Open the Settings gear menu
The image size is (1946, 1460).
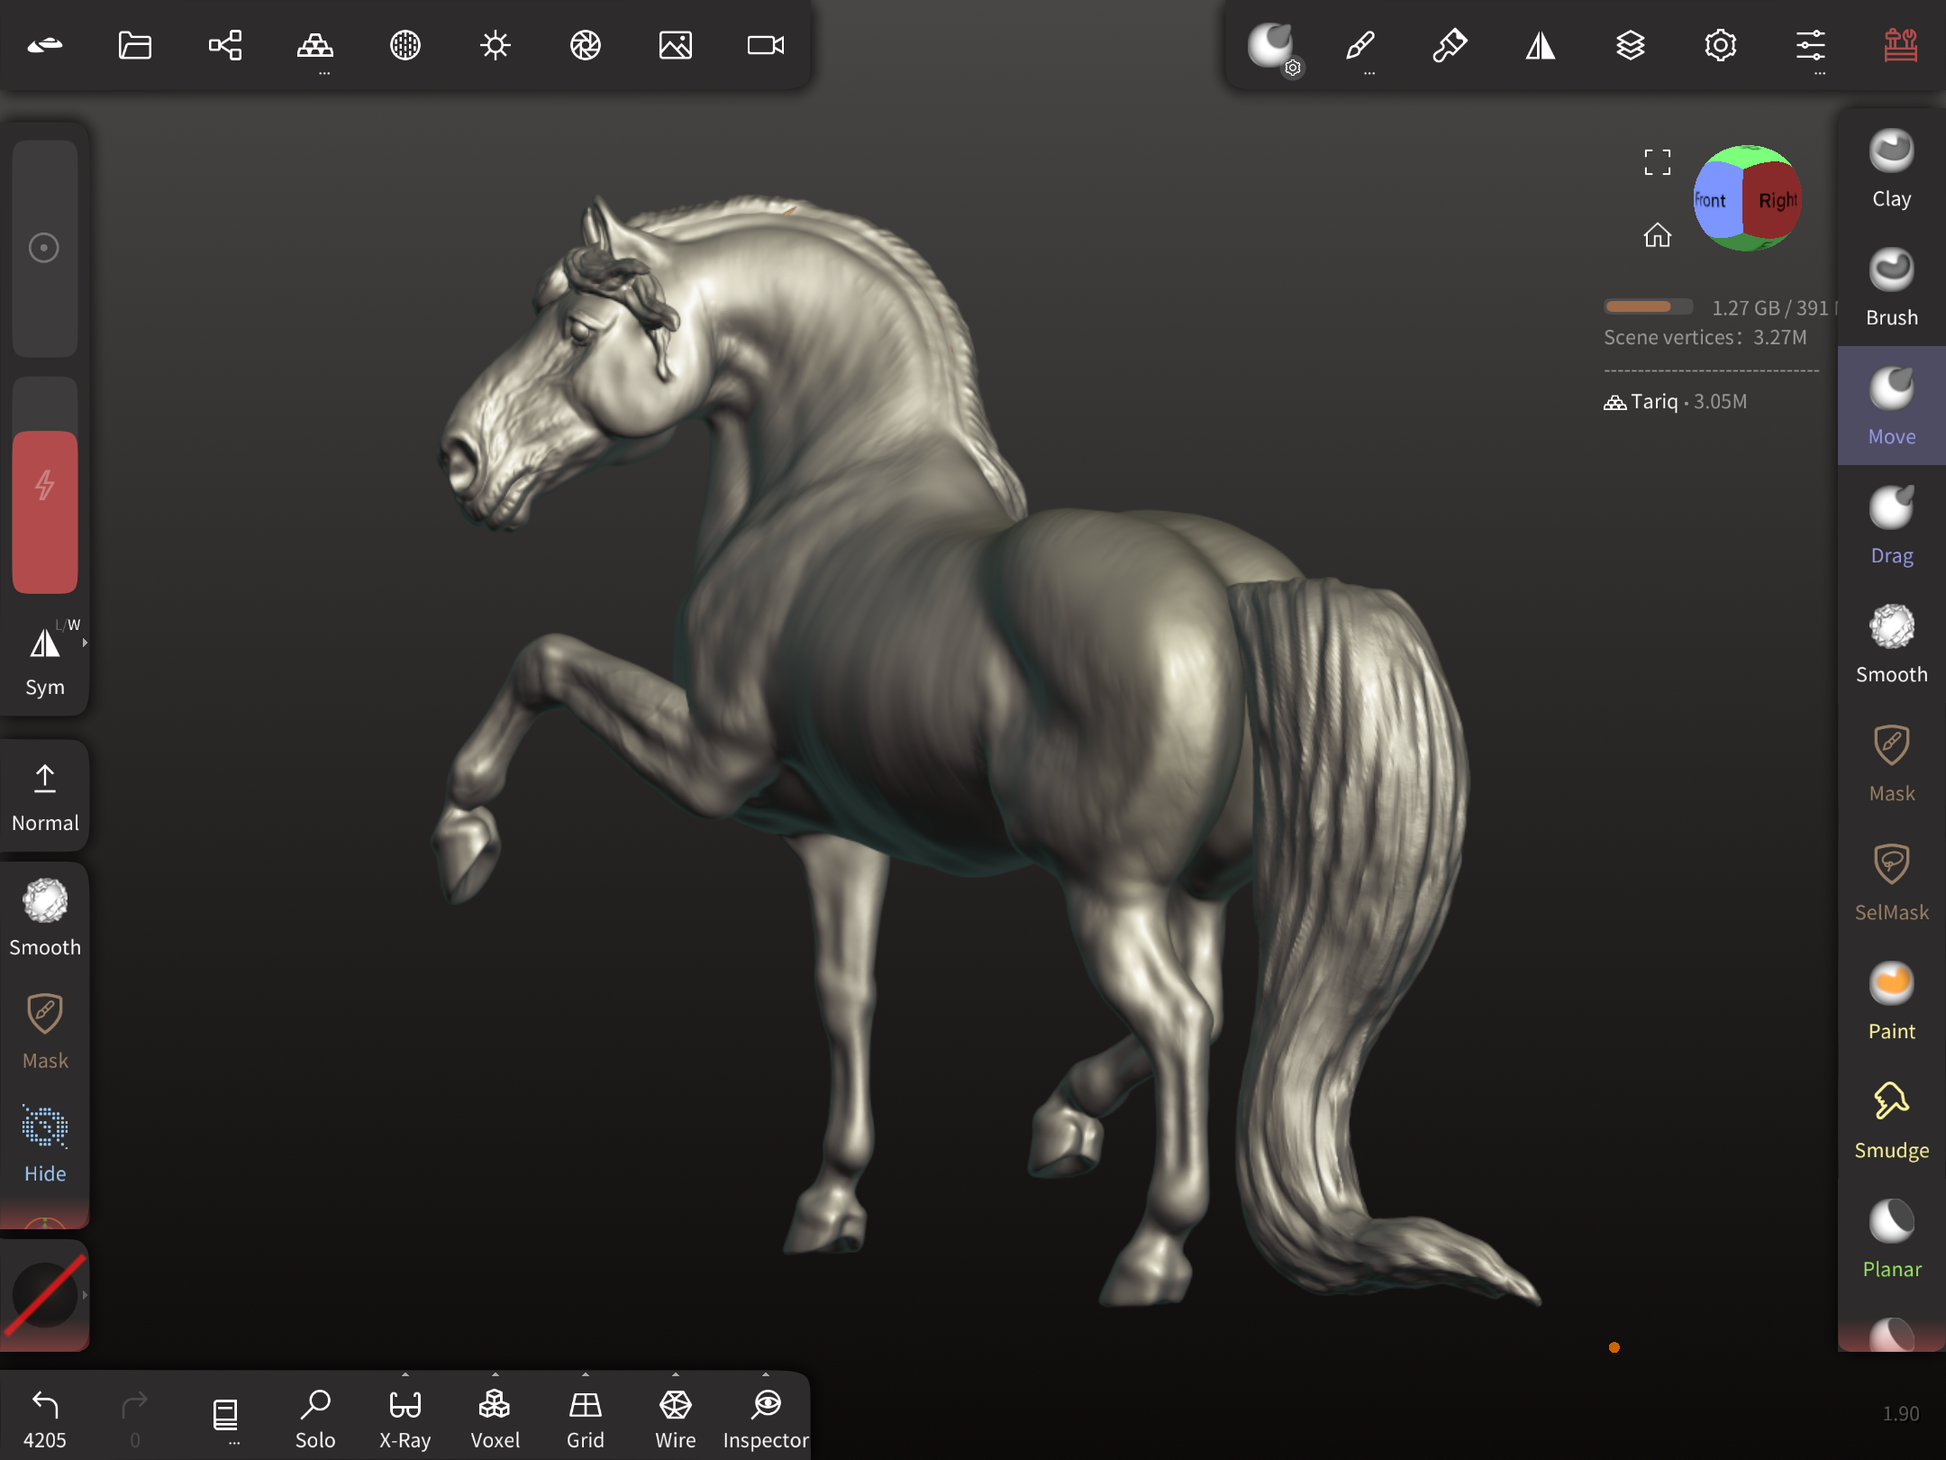pyautogui.click(x=1720, y=45)
